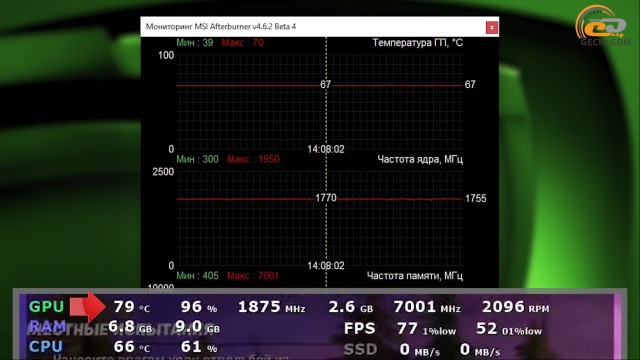Click 'Частота памяти, МГц' graph label
The image size is (640, 360).
[415, 276]
